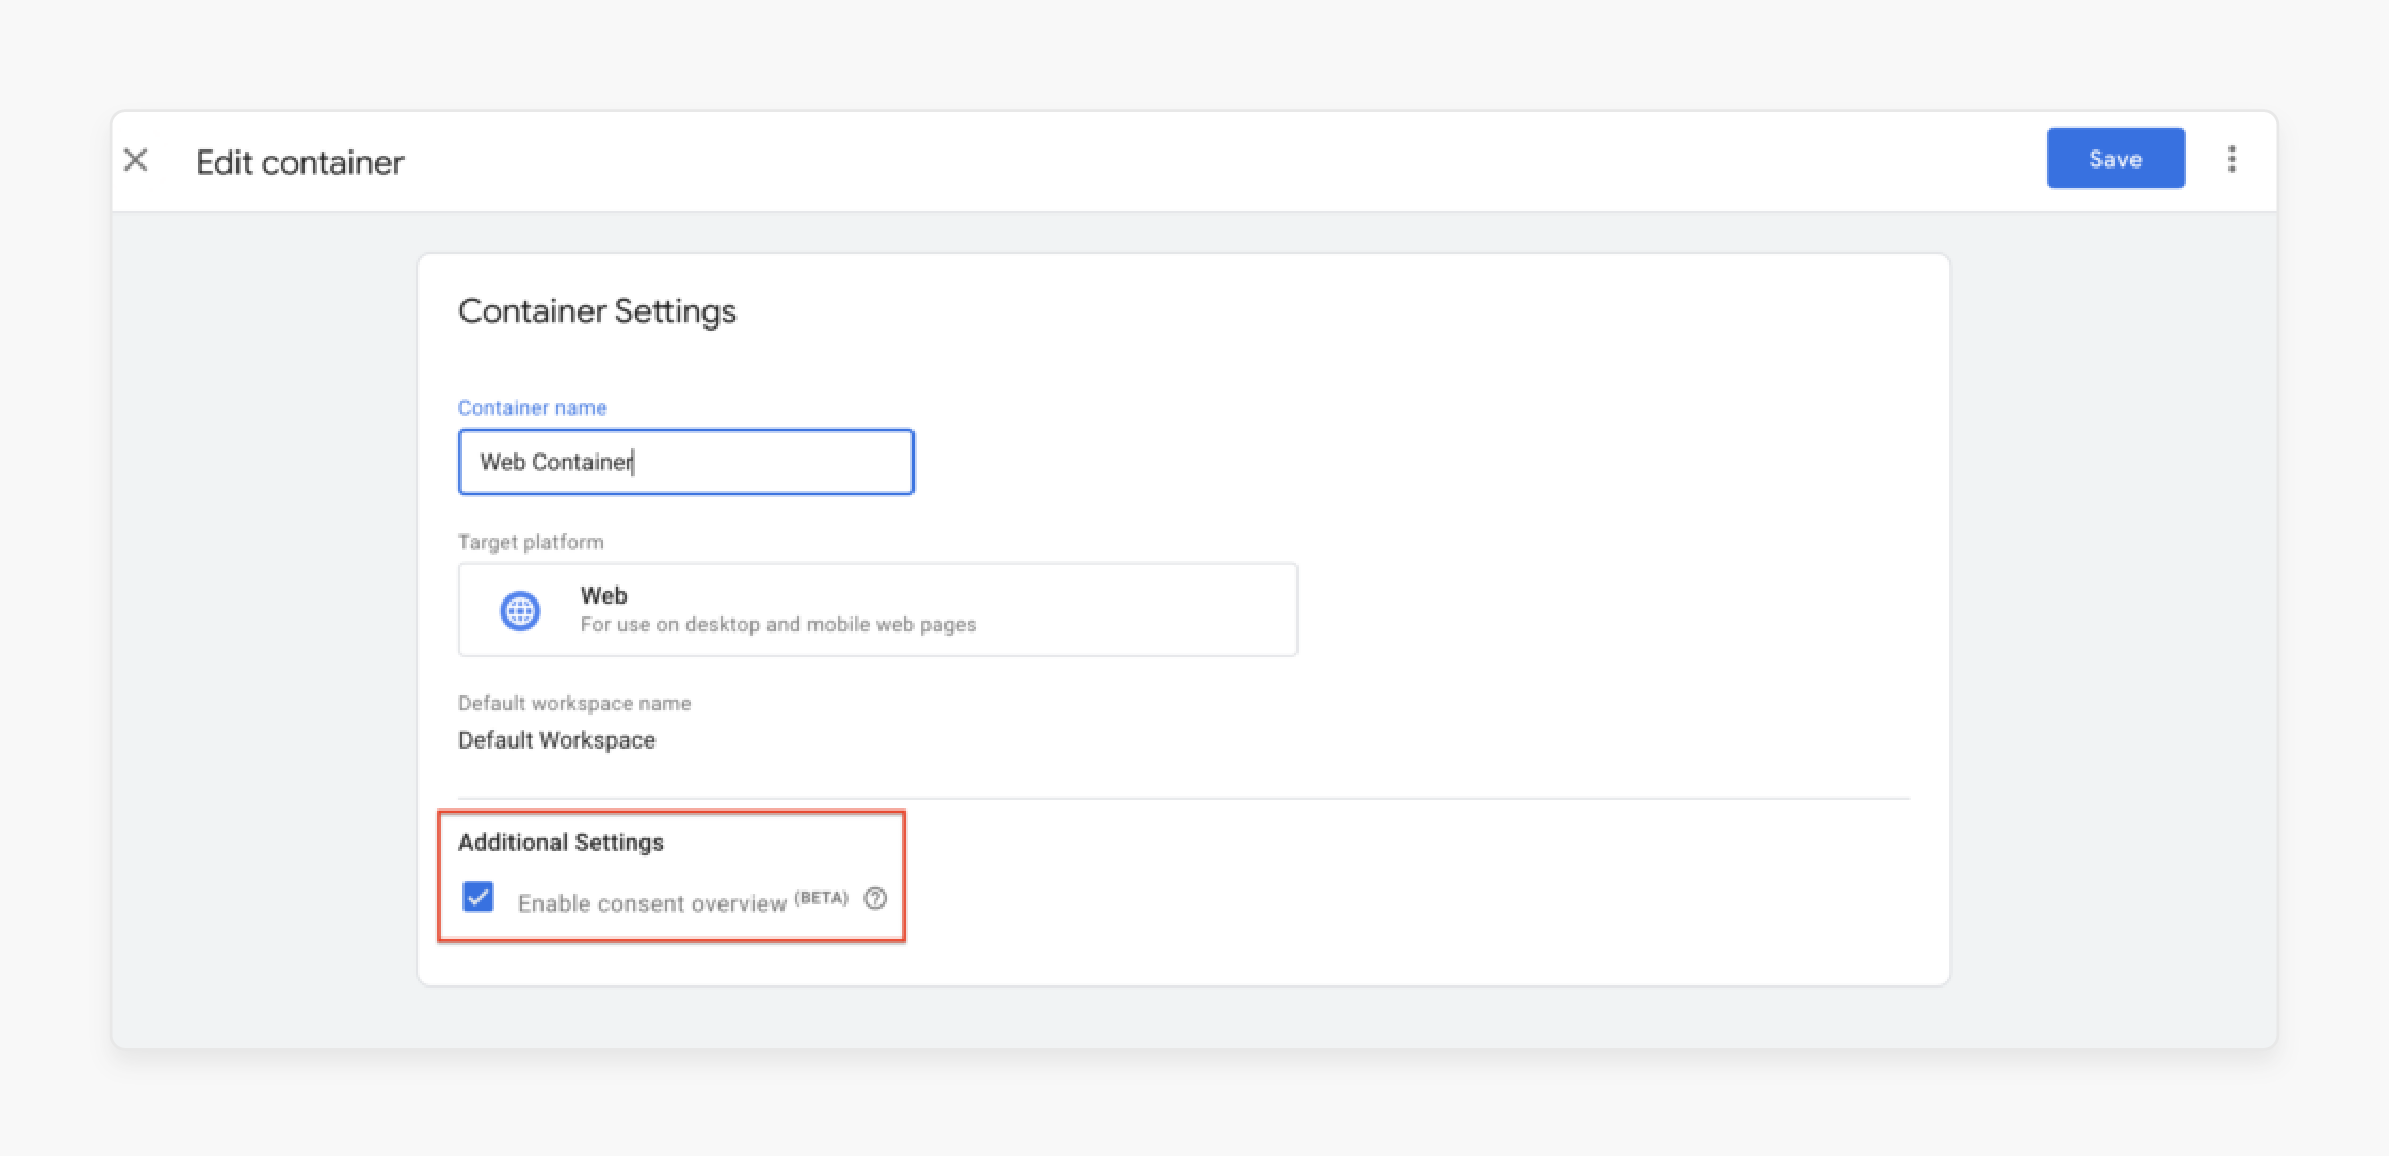
Task: Click the Edit container title
Action: 300,162
